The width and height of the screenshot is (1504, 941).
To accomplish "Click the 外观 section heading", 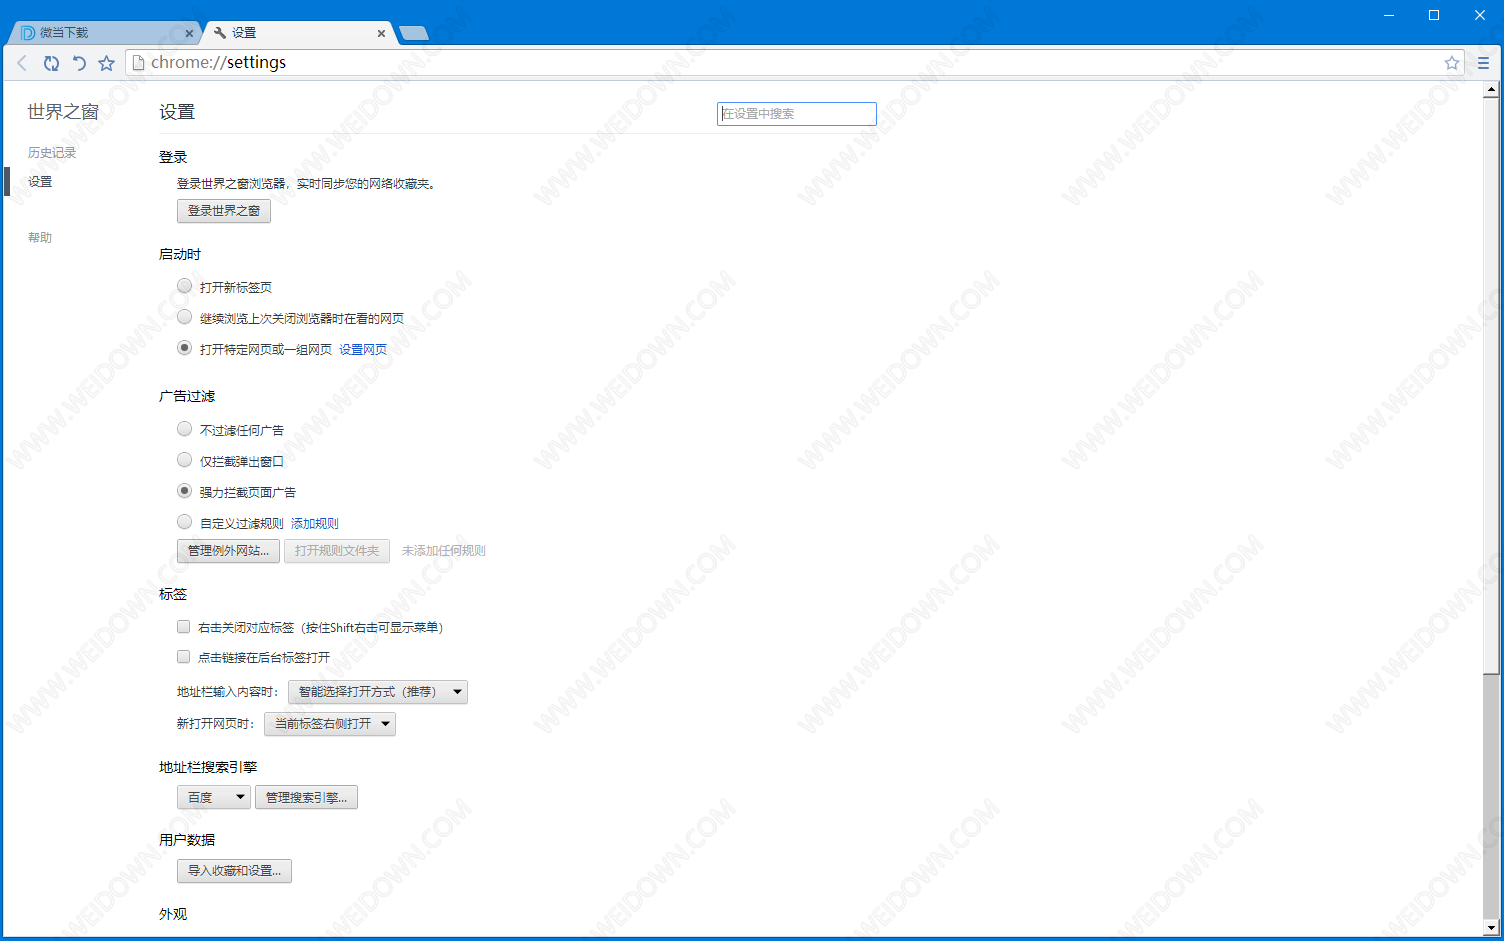I will click(173, 915).
